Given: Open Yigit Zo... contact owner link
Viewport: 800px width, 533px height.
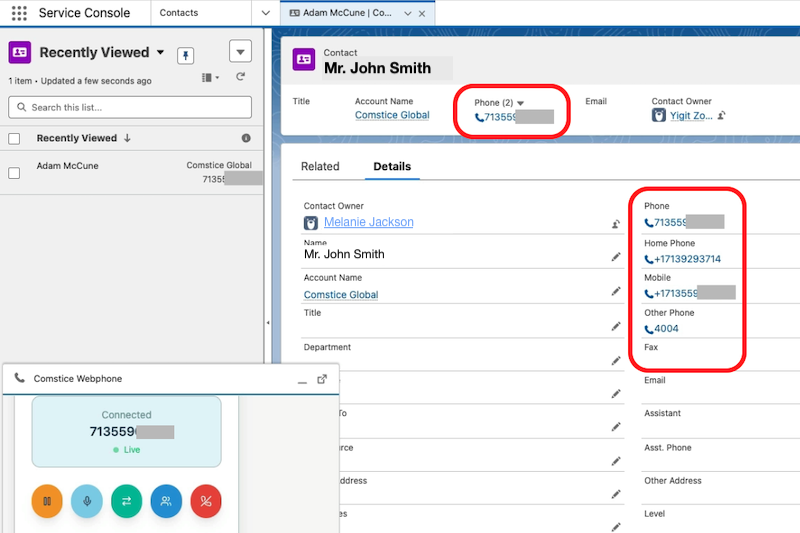Looking at the screenshot, I should 691,116.
